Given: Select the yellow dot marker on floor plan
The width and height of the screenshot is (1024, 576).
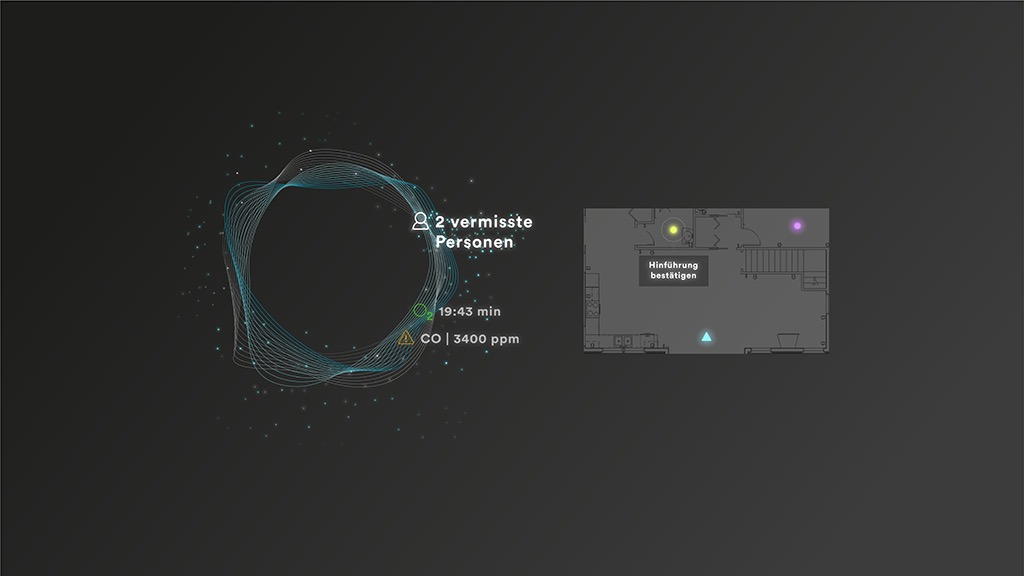Looking at the screenshot, I should [x=673, y=230].
